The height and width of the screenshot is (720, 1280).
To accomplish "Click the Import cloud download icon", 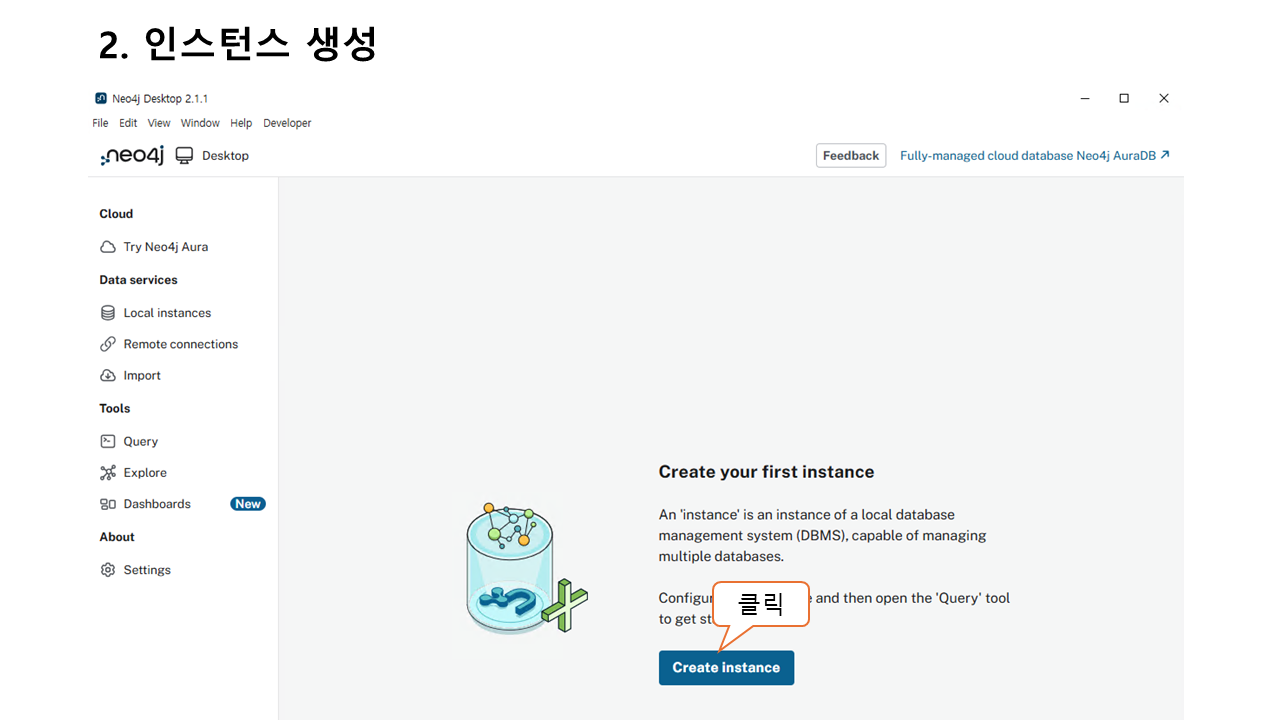I will click(x=108, y=376).
